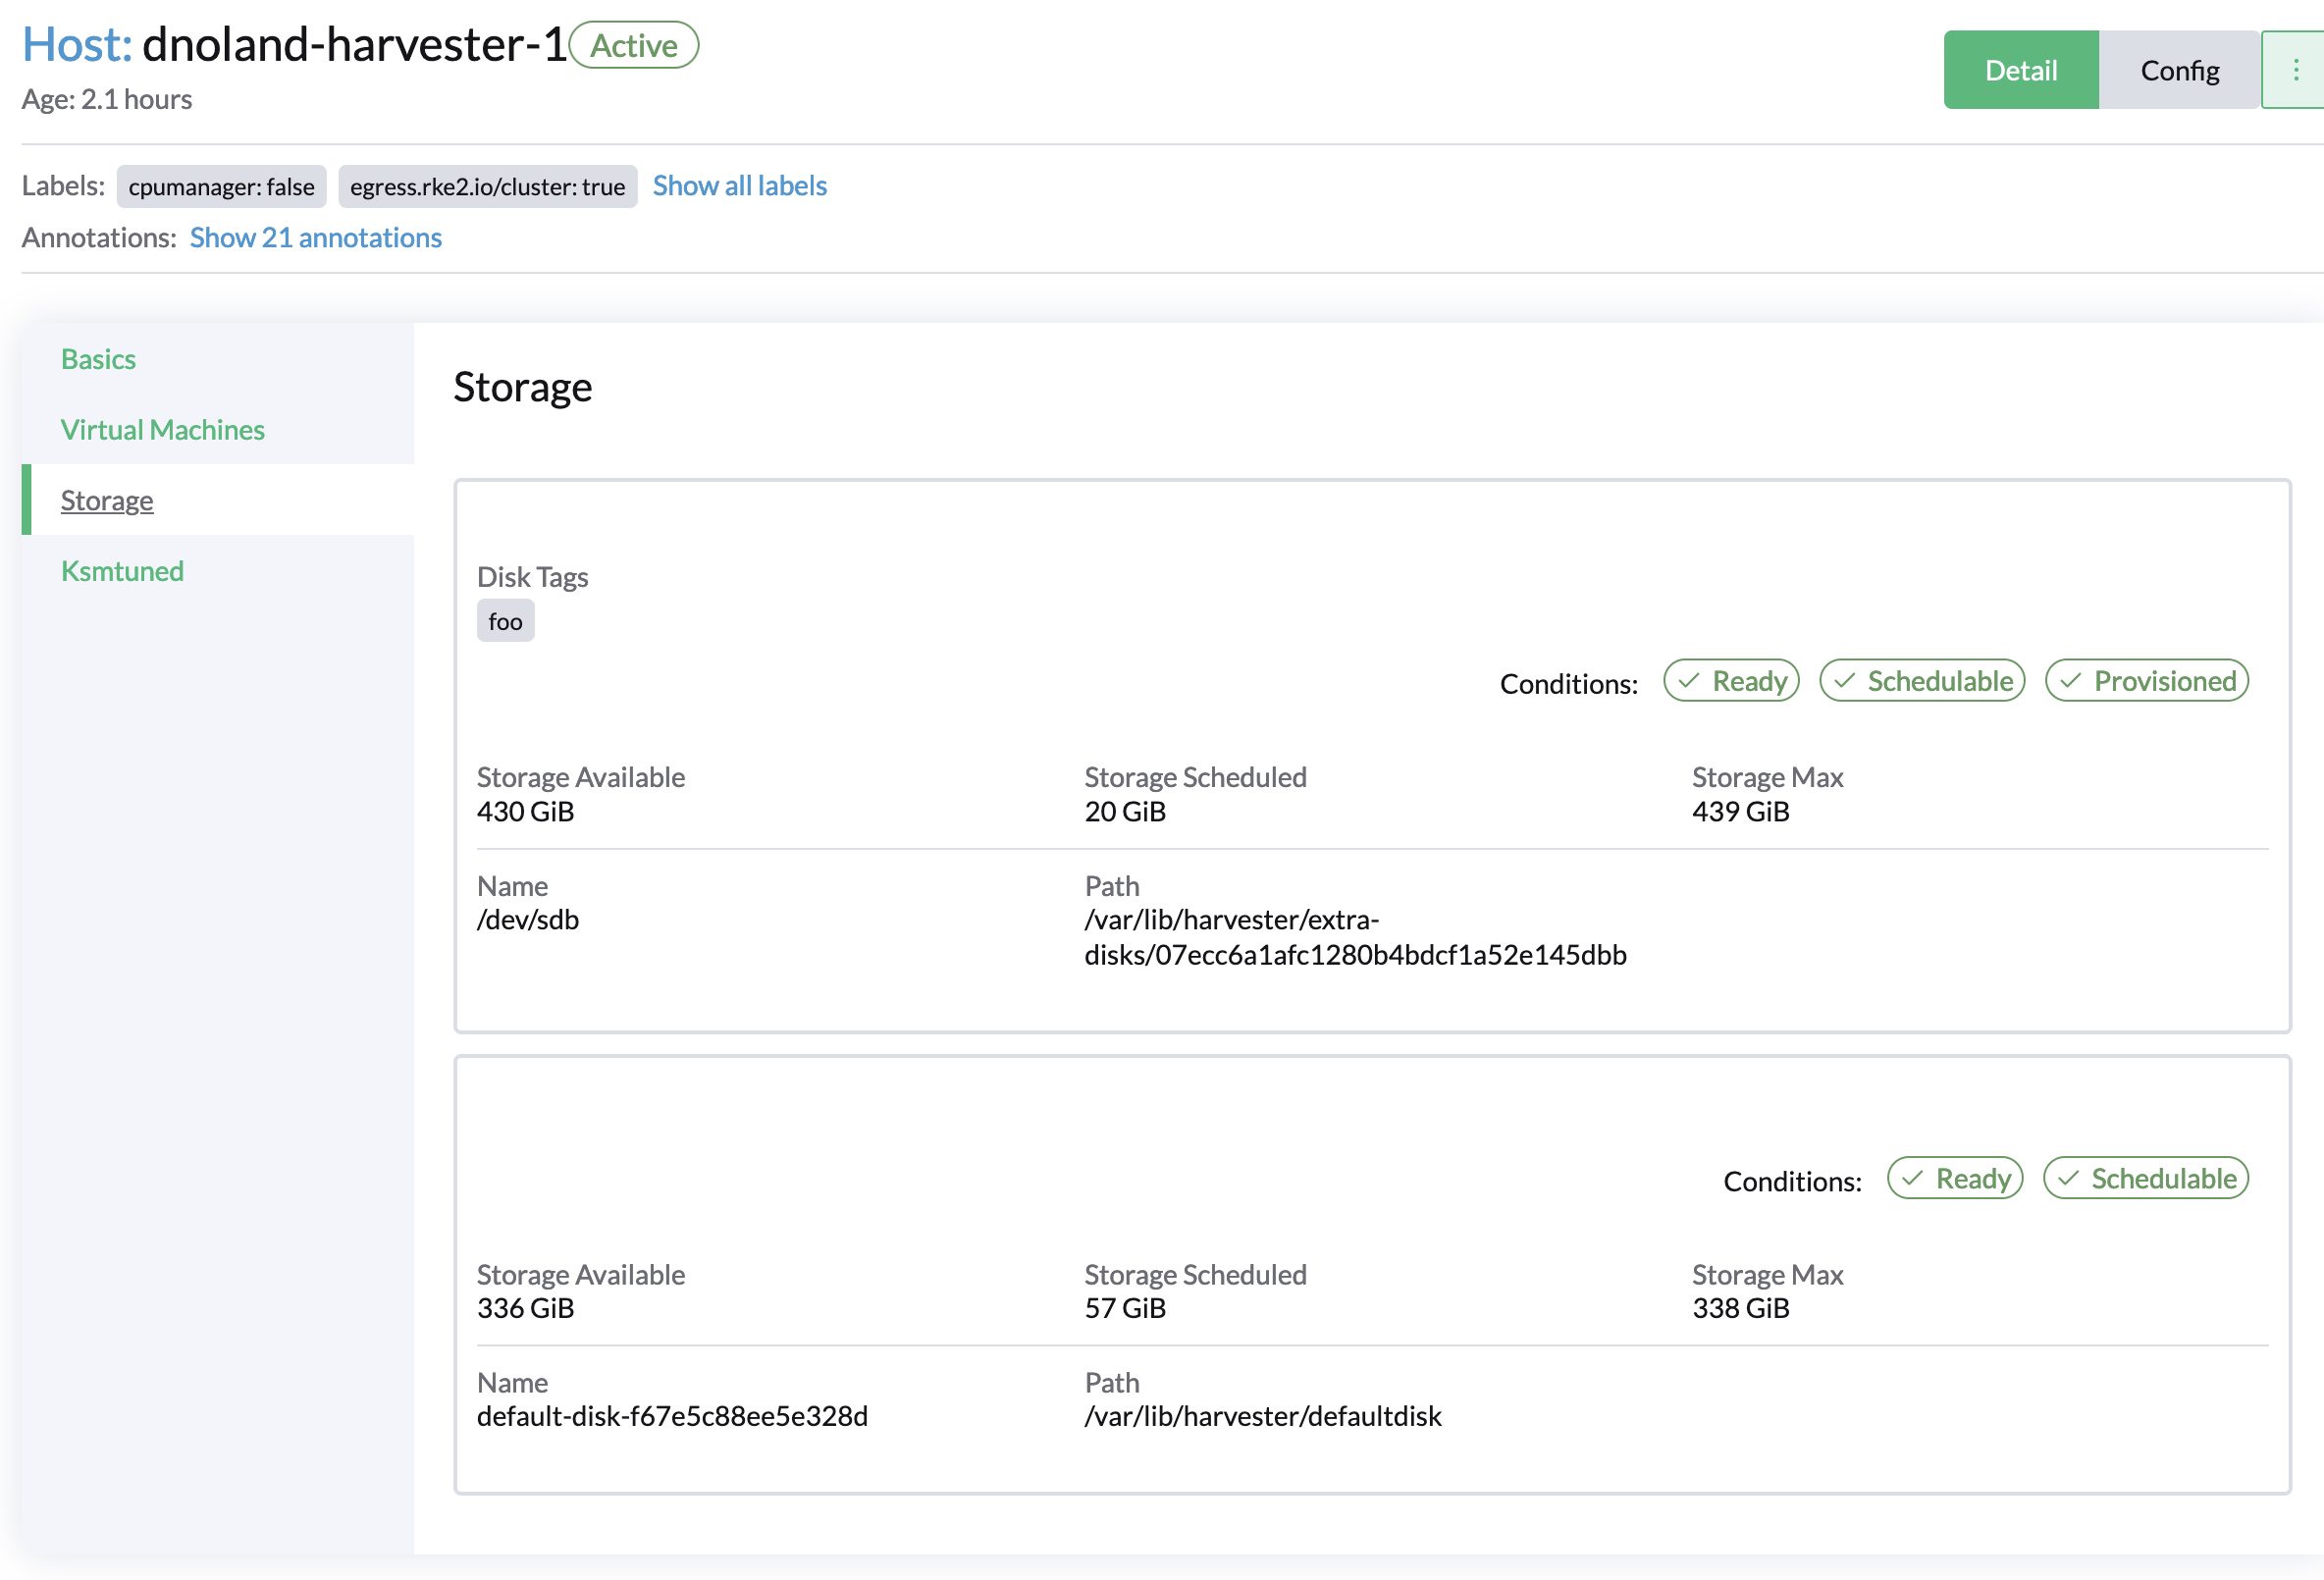Open the actions kebab menu
Viewport: 2324px width, 1580px height.
[2295, 69]
